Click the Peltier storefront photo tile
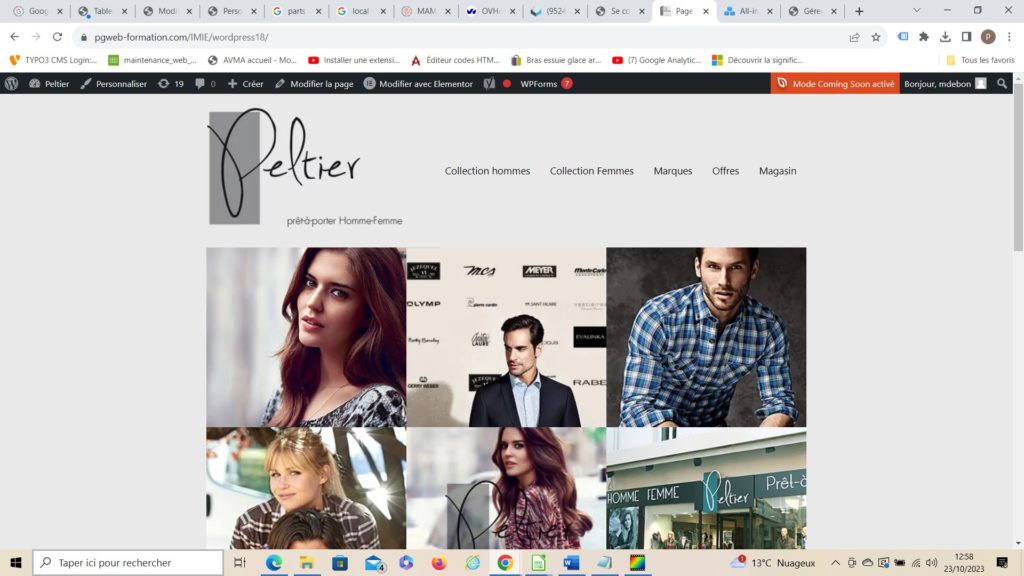This screenshot has height=576, width=1024. 706,488
